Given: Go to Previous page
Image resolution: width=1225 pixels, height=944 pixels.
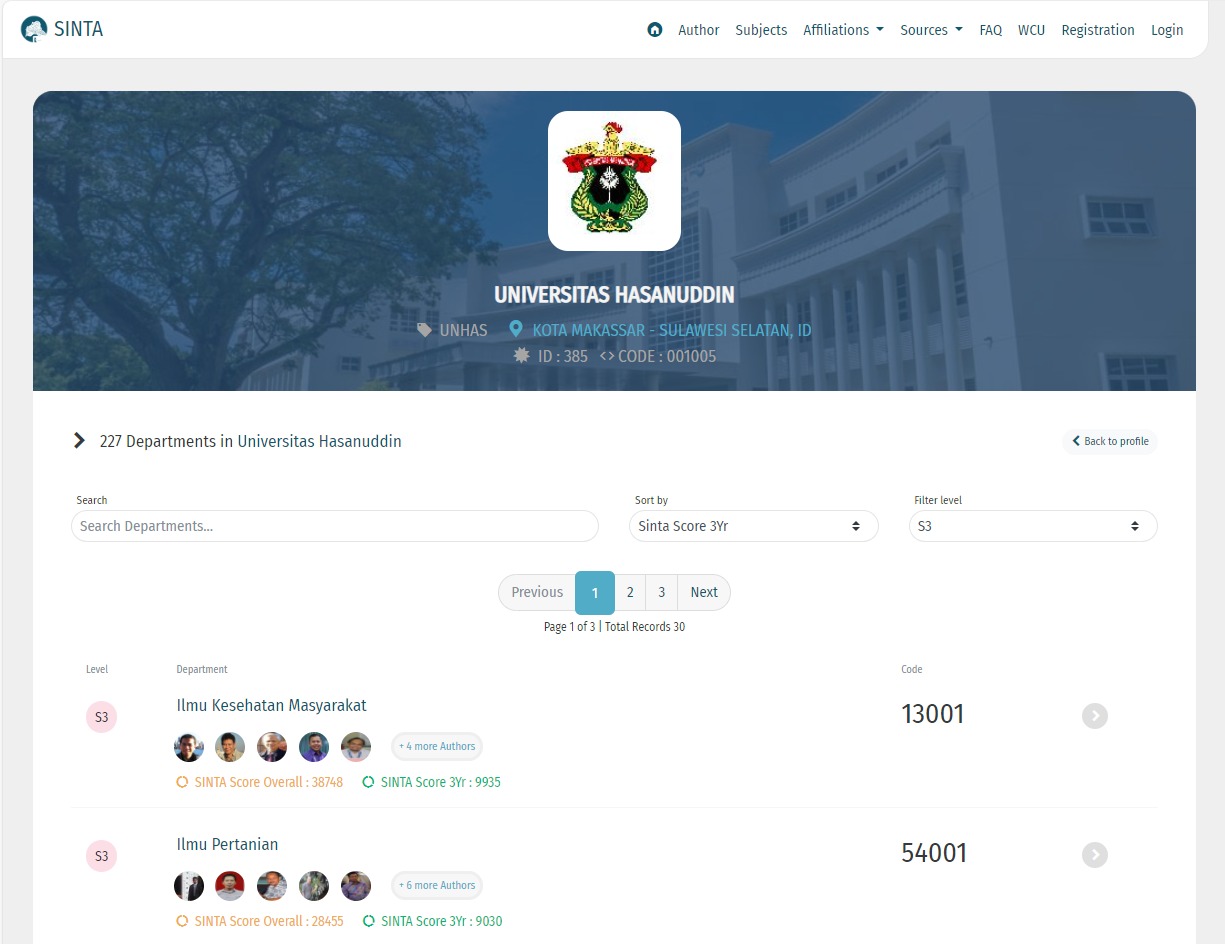Looking at the screenshot, I should [x=537, y=592].
